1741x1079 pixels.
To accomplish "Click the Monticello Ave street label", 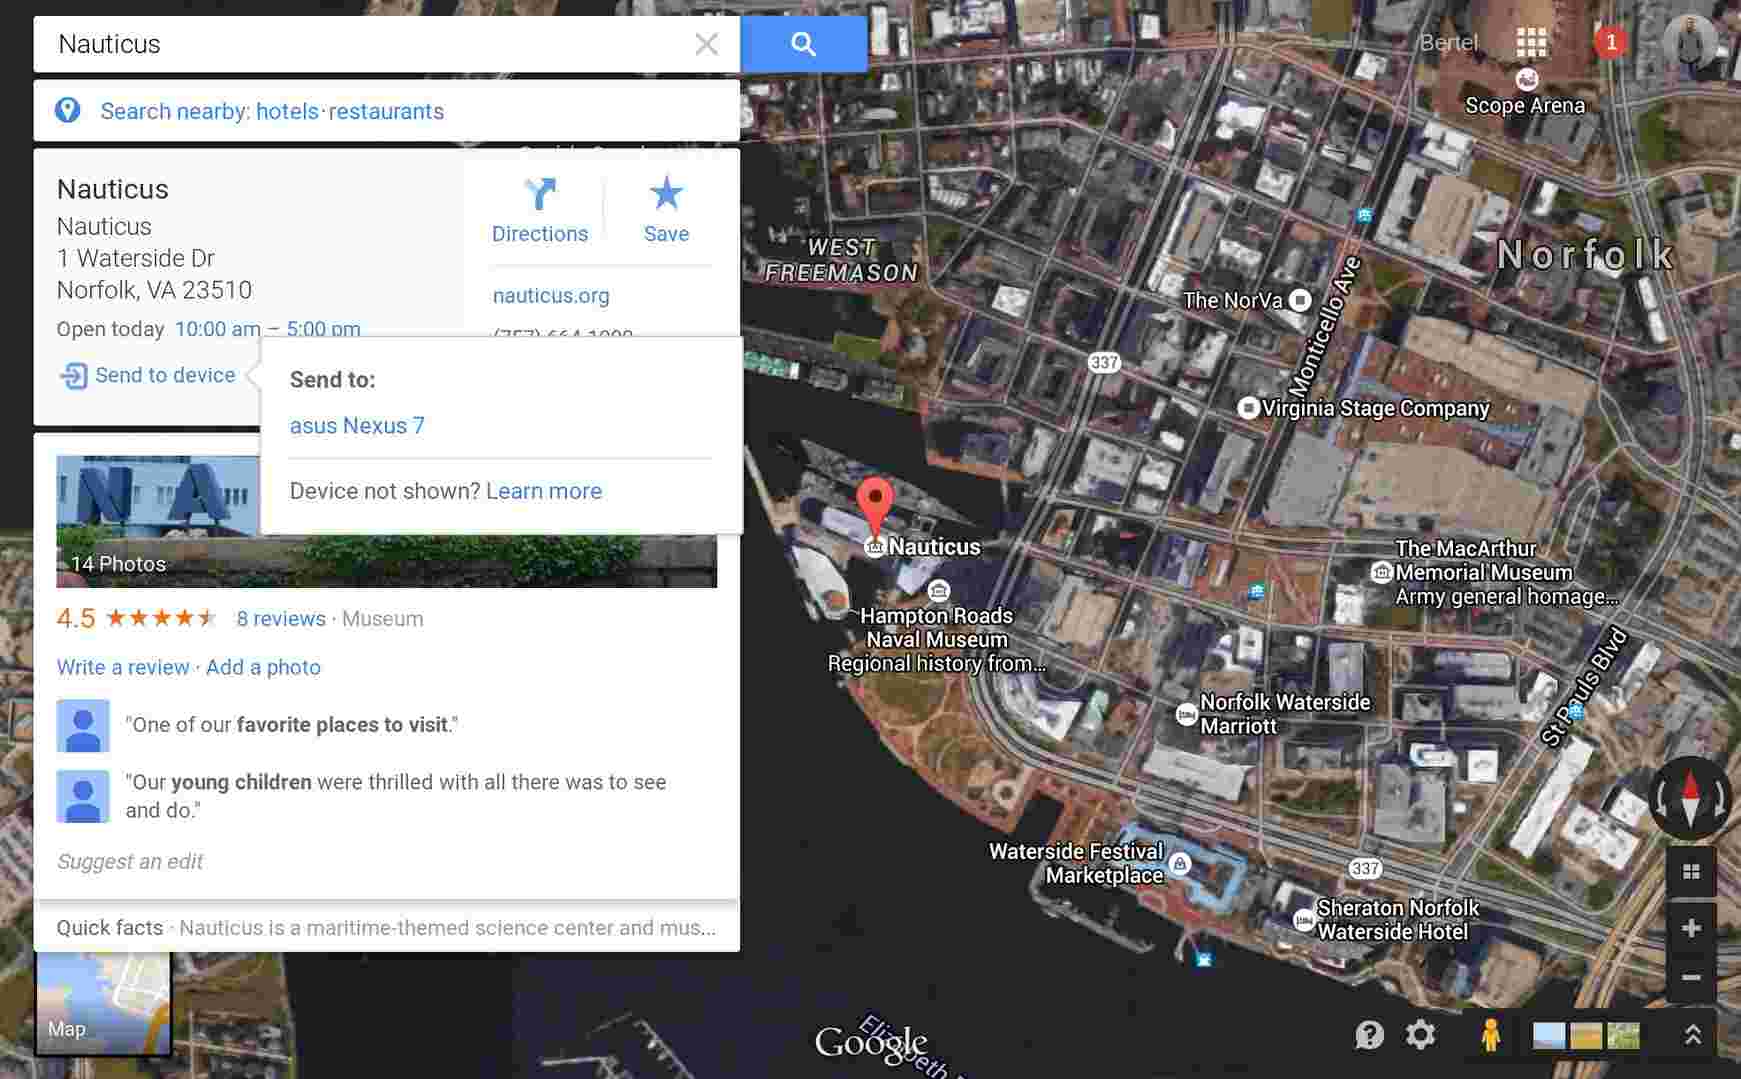I will click(x=1325, y=326).
